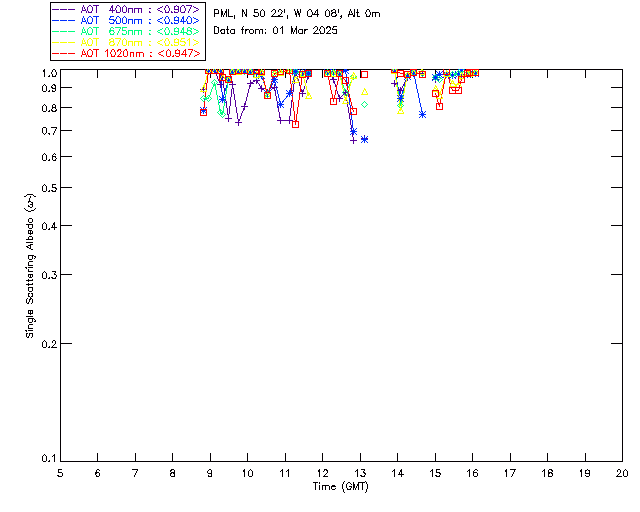Image resolution: width=640 pixels, height=512 pixels.
Task: Click the lowest red square near 11.3 GMT
Action: tap(295, 124)
